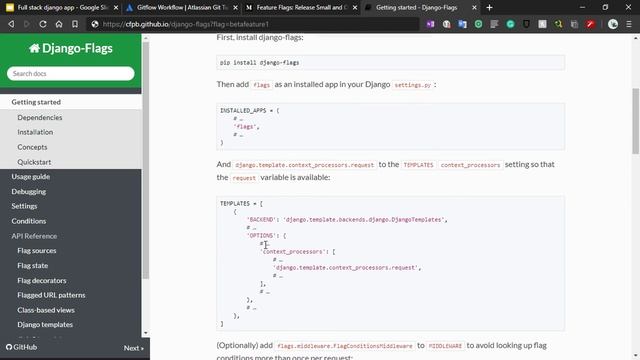Close the Gitflow Workflow tab
The image size is (640, 360).
(235, 7)
